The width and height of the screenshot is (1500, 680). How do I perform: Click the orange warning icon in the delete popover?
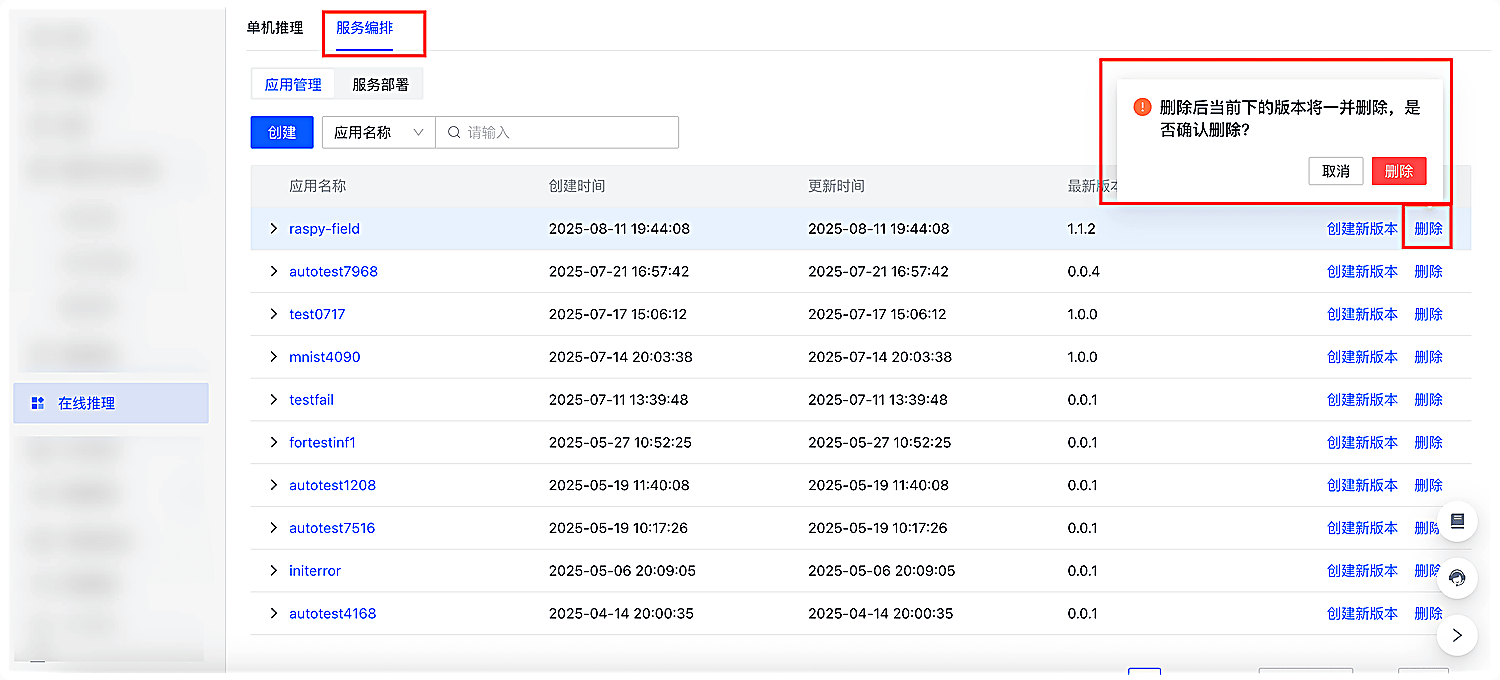tap(1142, 107)
